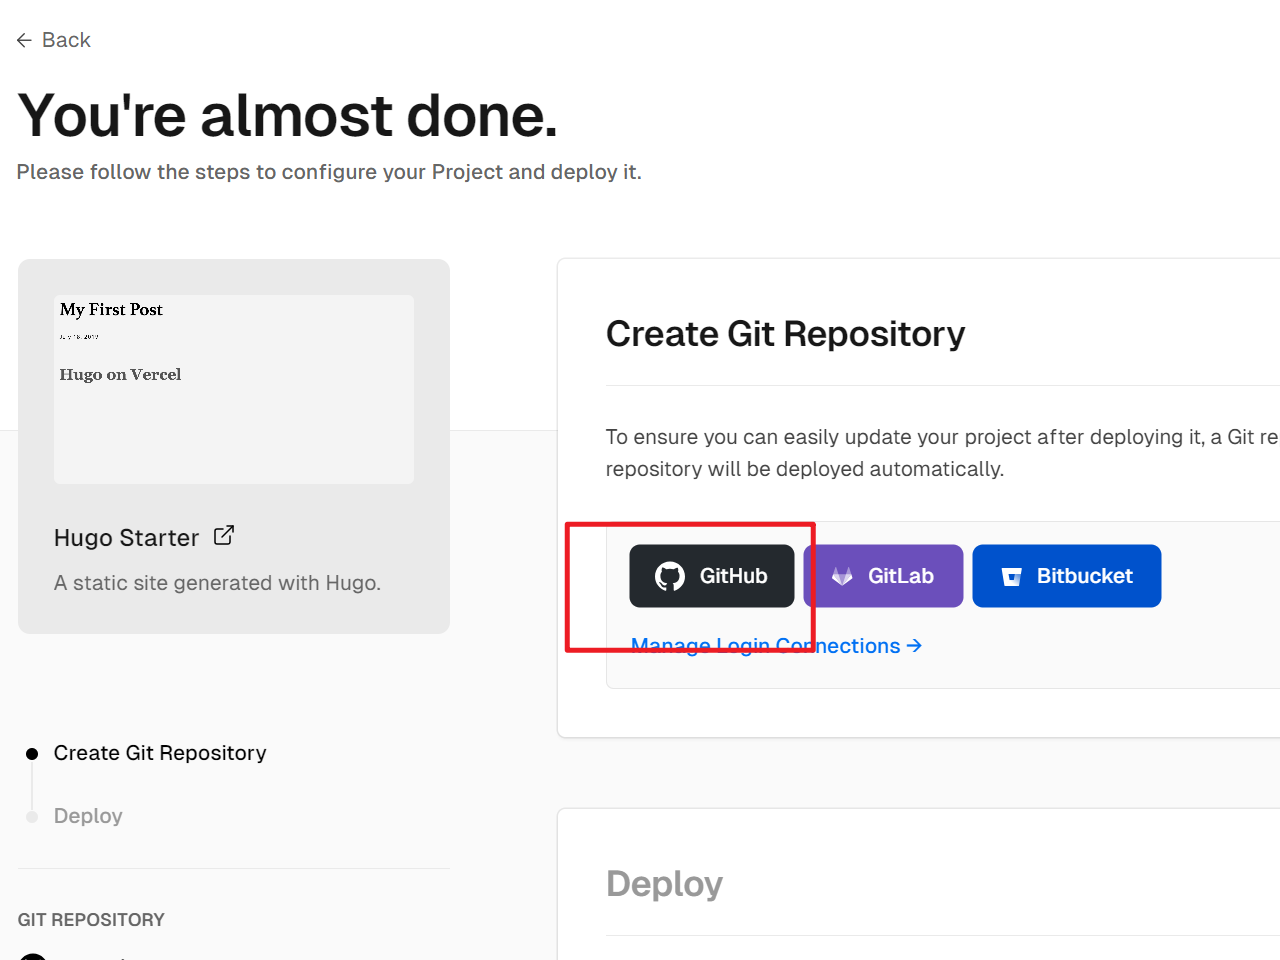Choose GitHub as the Git provider
The width and height of the screenshot is (1280, 960).
coord(712,576)
